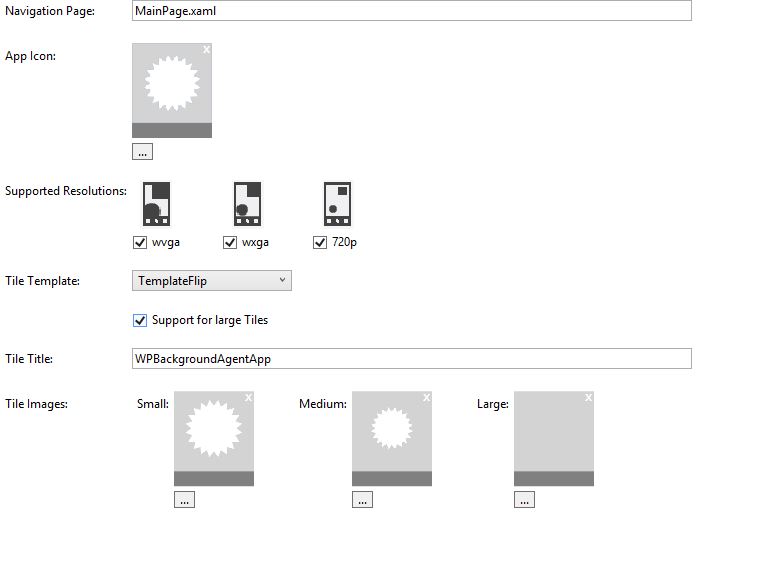
Task: Select the Small tile image thumbnail
Action: point(214,438)
